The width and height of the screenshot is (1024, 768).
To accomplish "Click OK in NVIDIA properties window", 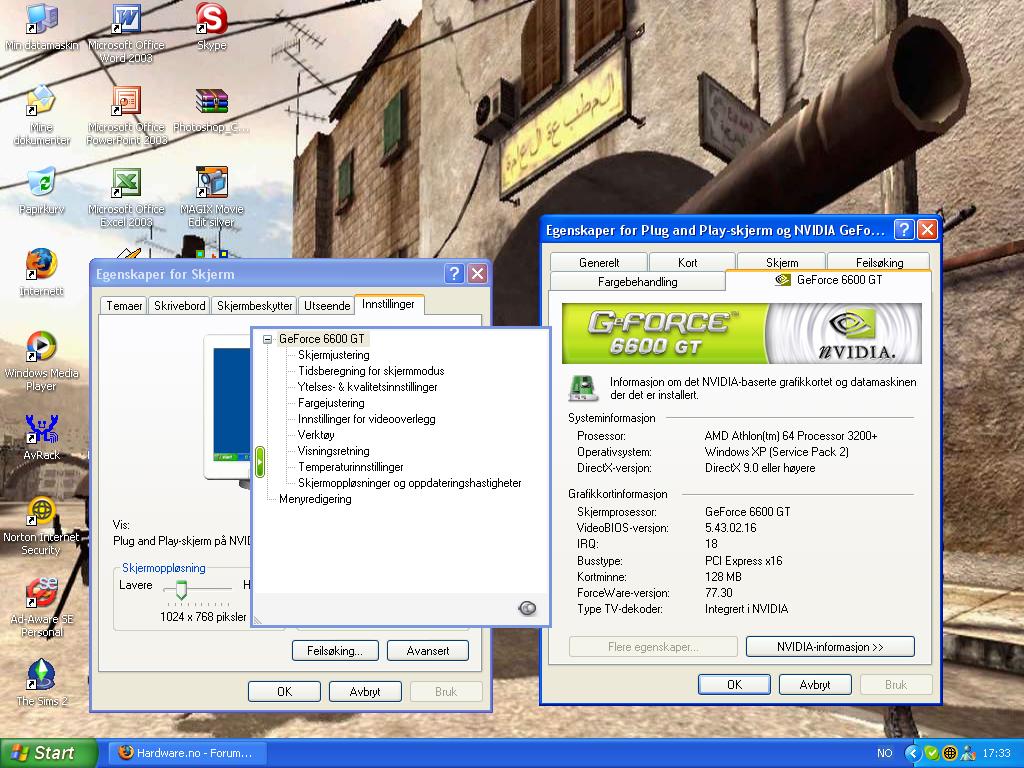I will pyautogui.click(x=734, y=684).
